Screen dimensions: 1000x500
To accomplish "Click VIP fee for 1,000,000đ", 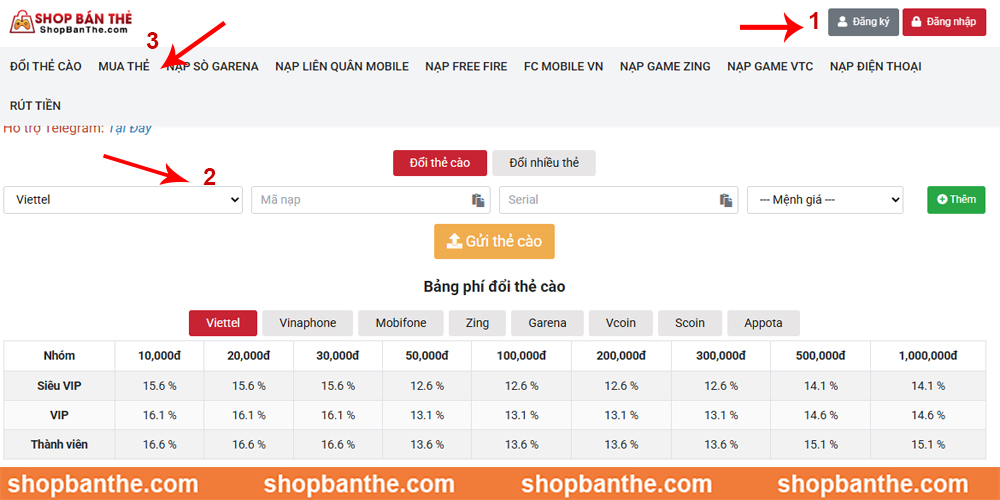I will coord(928,415).
